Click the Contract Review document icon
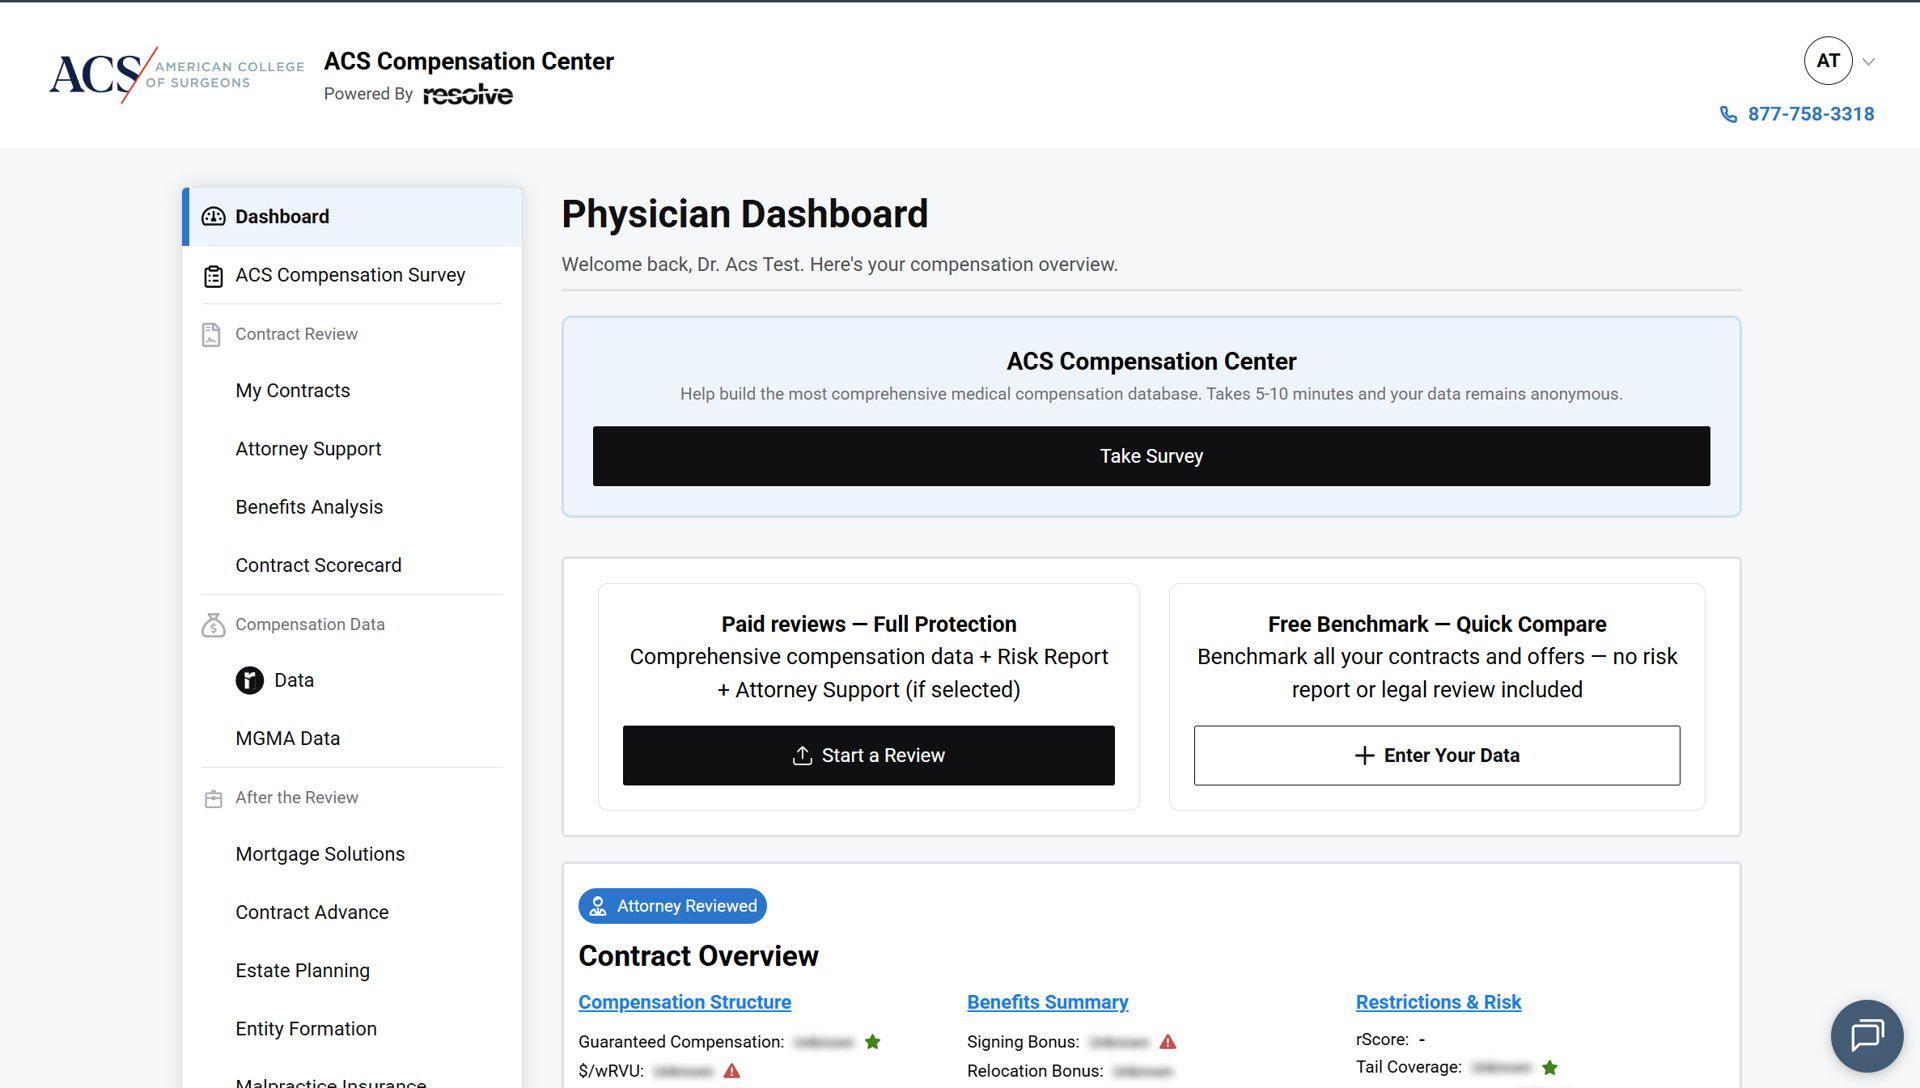Image resolution: width=1920 pixels, height=1088 pixels. coord(211,335)
